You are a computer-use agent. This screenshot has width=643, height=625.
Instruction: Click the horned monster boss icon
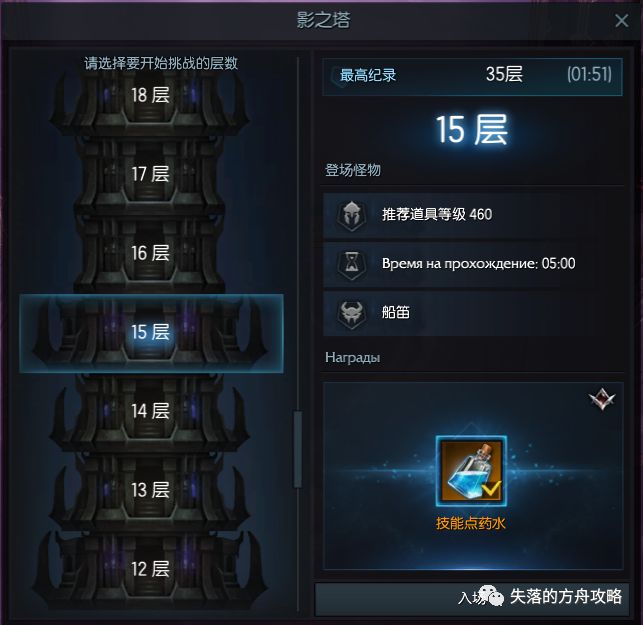pyautogui.click(x=351, y=314)
